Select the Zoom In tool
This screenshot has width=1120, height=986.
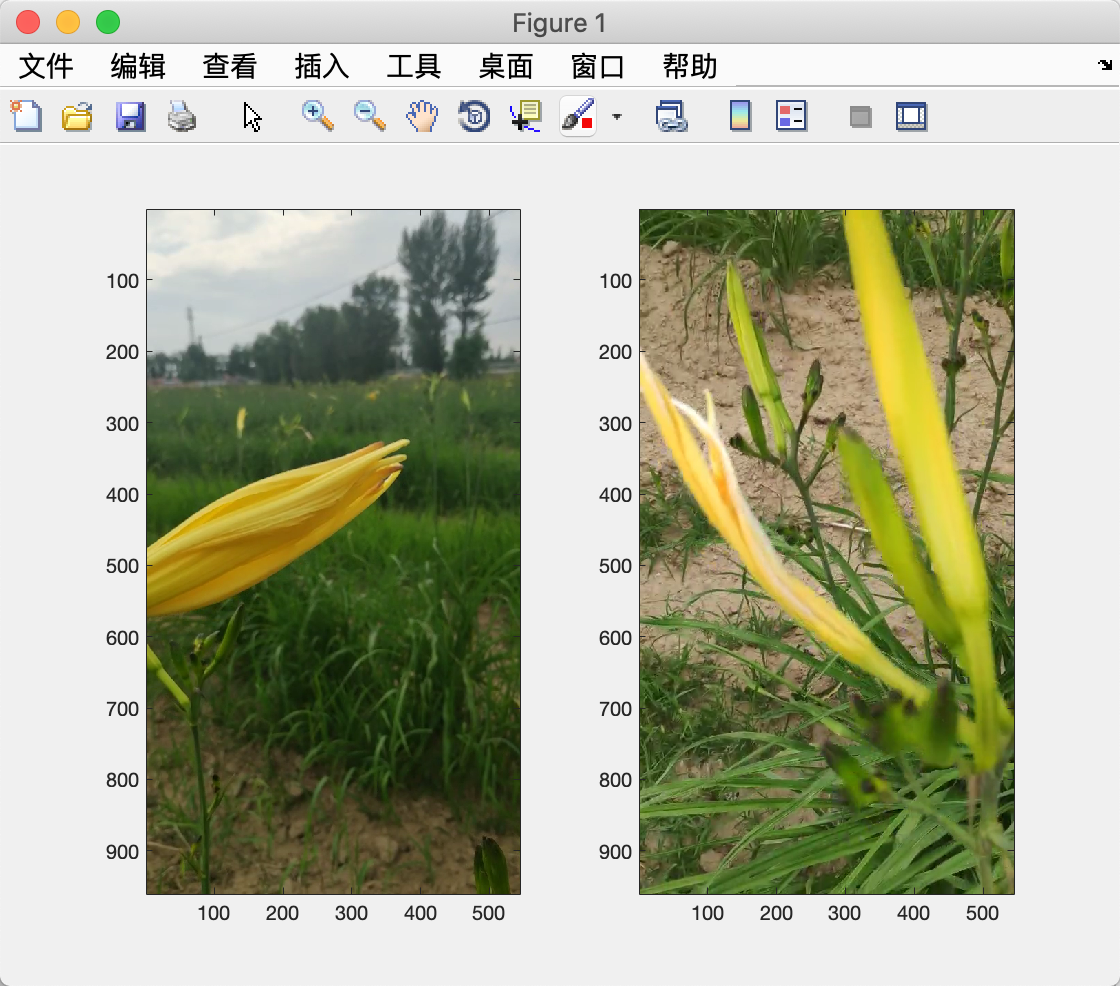317,116
